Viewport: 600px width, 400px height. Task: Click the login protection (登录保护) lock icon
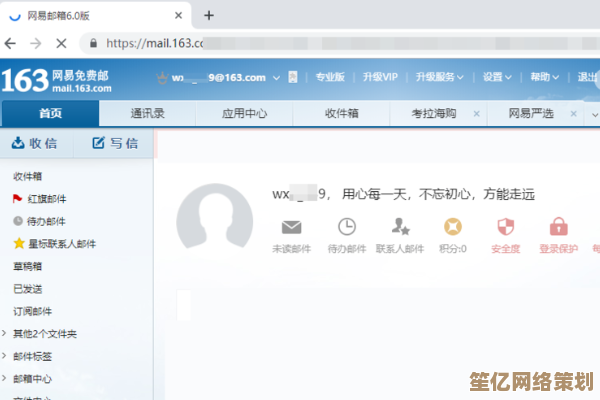click(559, 227)
